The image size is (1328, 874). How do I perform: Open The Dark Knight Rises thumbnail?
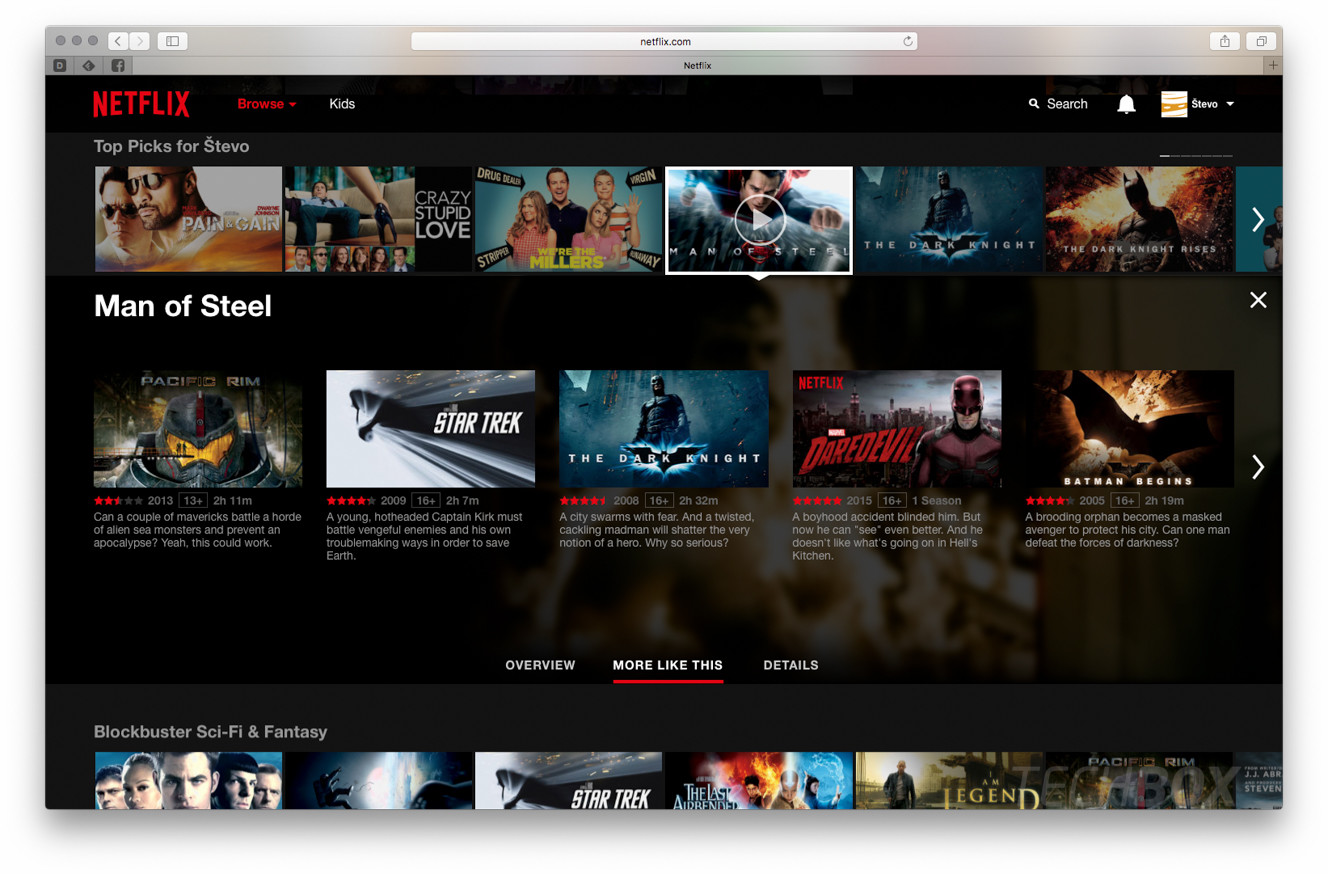coord(1139,219)
